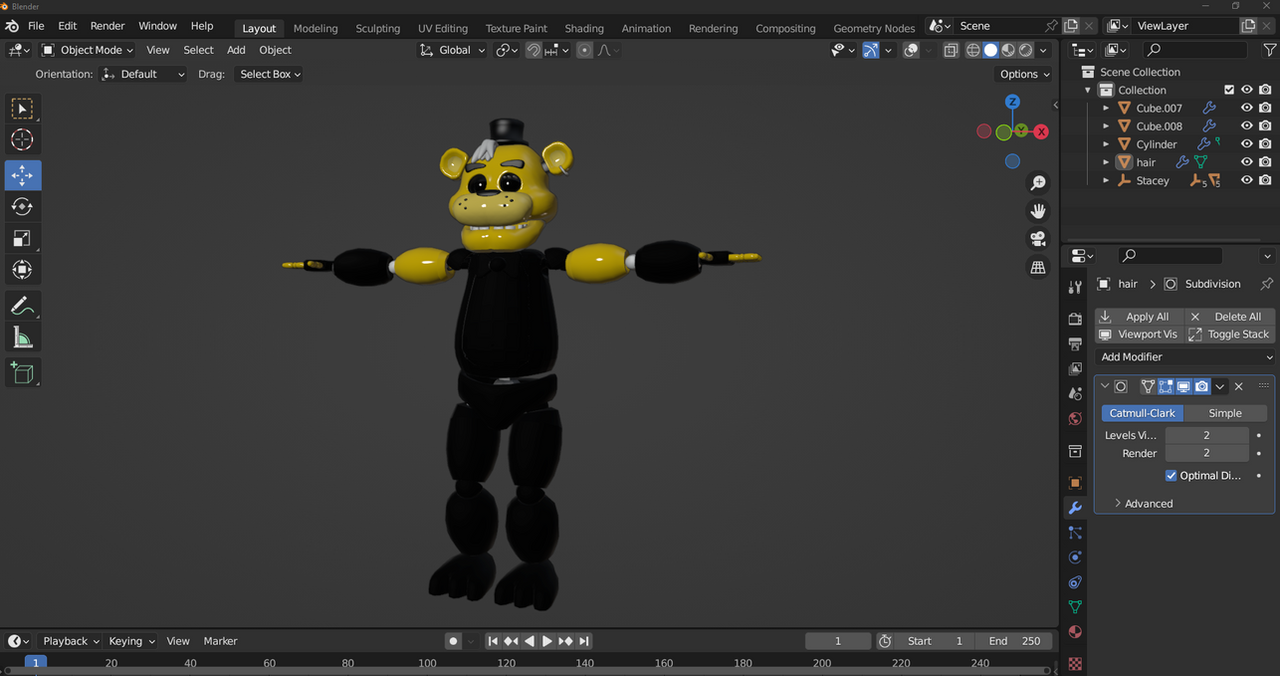The height and width of the screenshot is (676, 1280).
Task: Collapse the Collection tree row
Action: click(1088, 90)
